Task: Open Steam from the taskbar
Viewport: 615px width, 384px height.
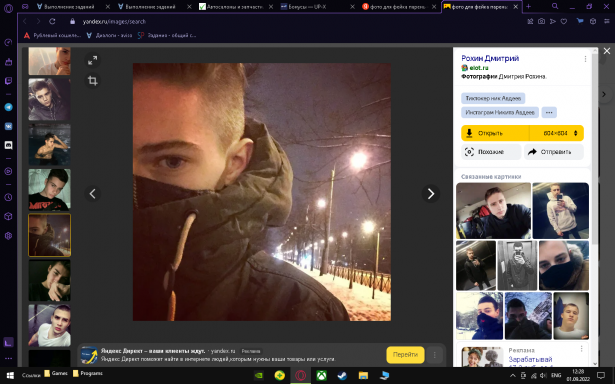Action: (342, 375)
